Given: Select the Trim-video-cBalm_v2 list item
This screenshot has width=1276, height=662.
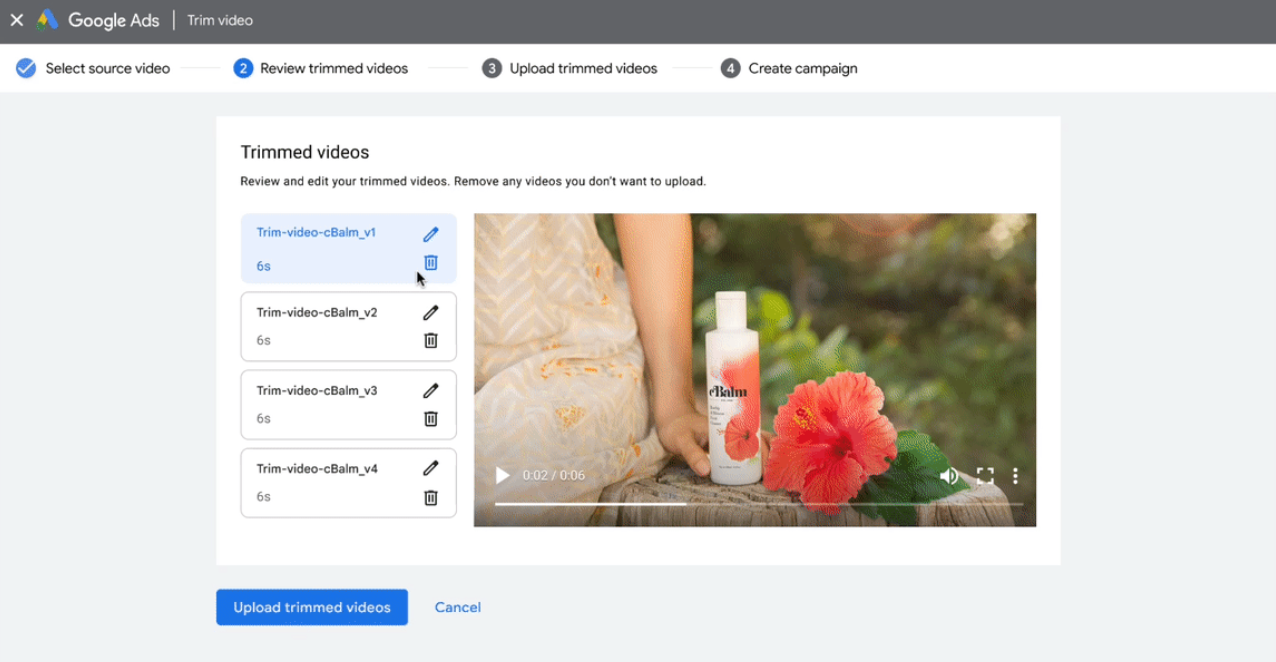Looking at the screenshot, I should click(349, 326).
